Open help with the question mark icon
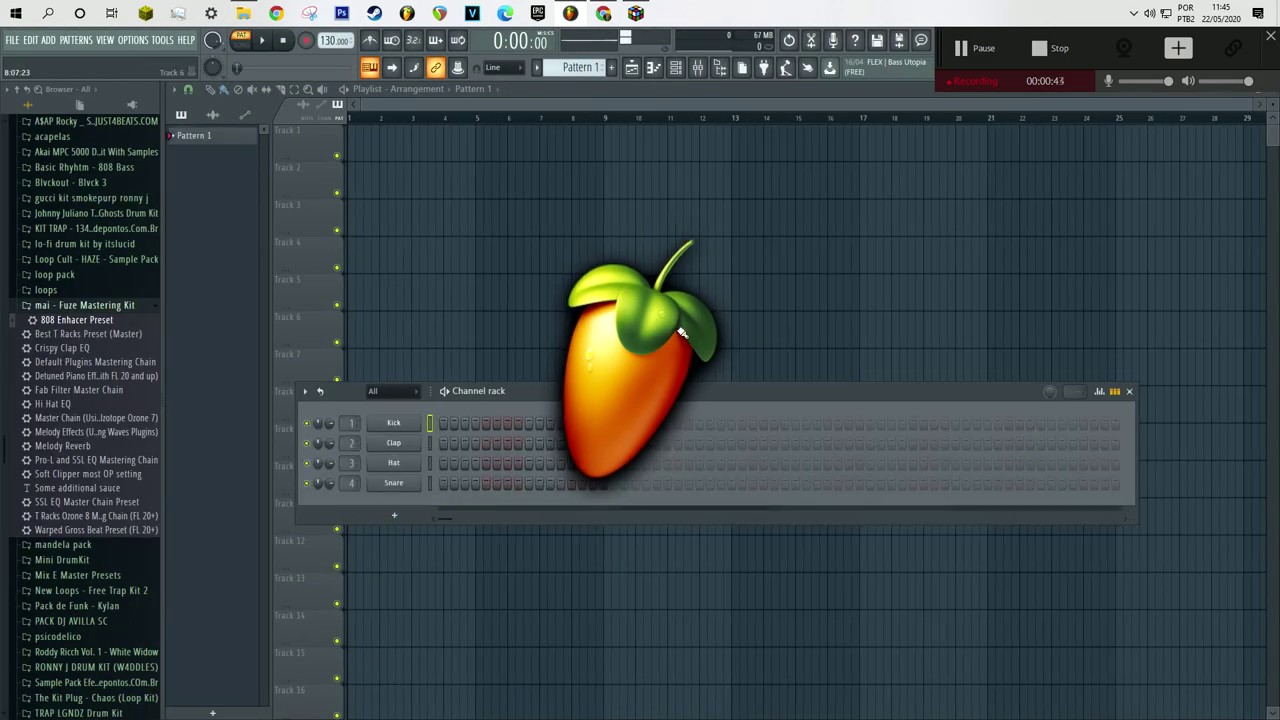The image size is (1280, 720). tap(855, 40)
